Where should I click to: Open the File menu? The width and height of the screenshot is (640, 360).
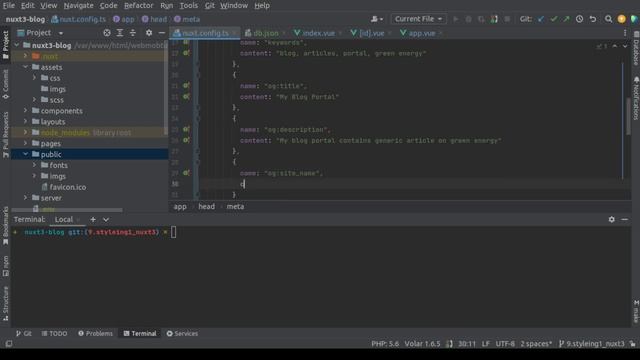click(8, 5)
